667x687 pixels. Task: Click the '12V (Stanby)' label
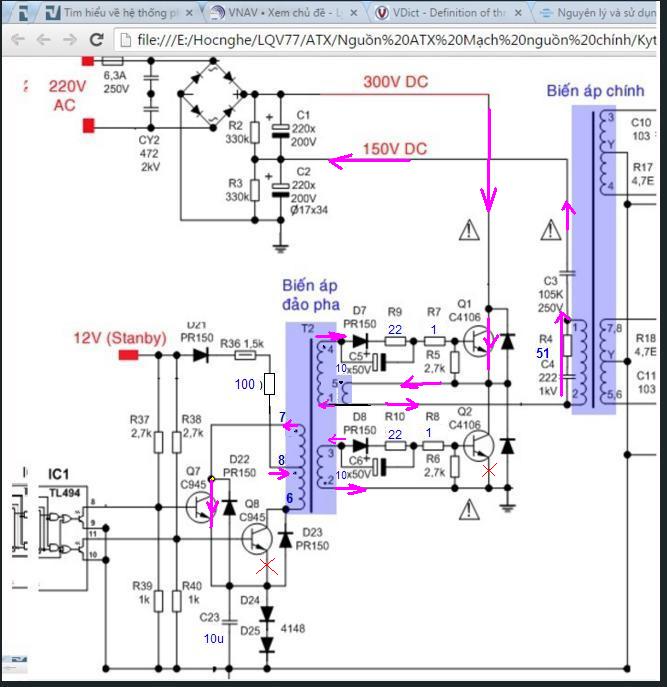click(x=120, y=338)
